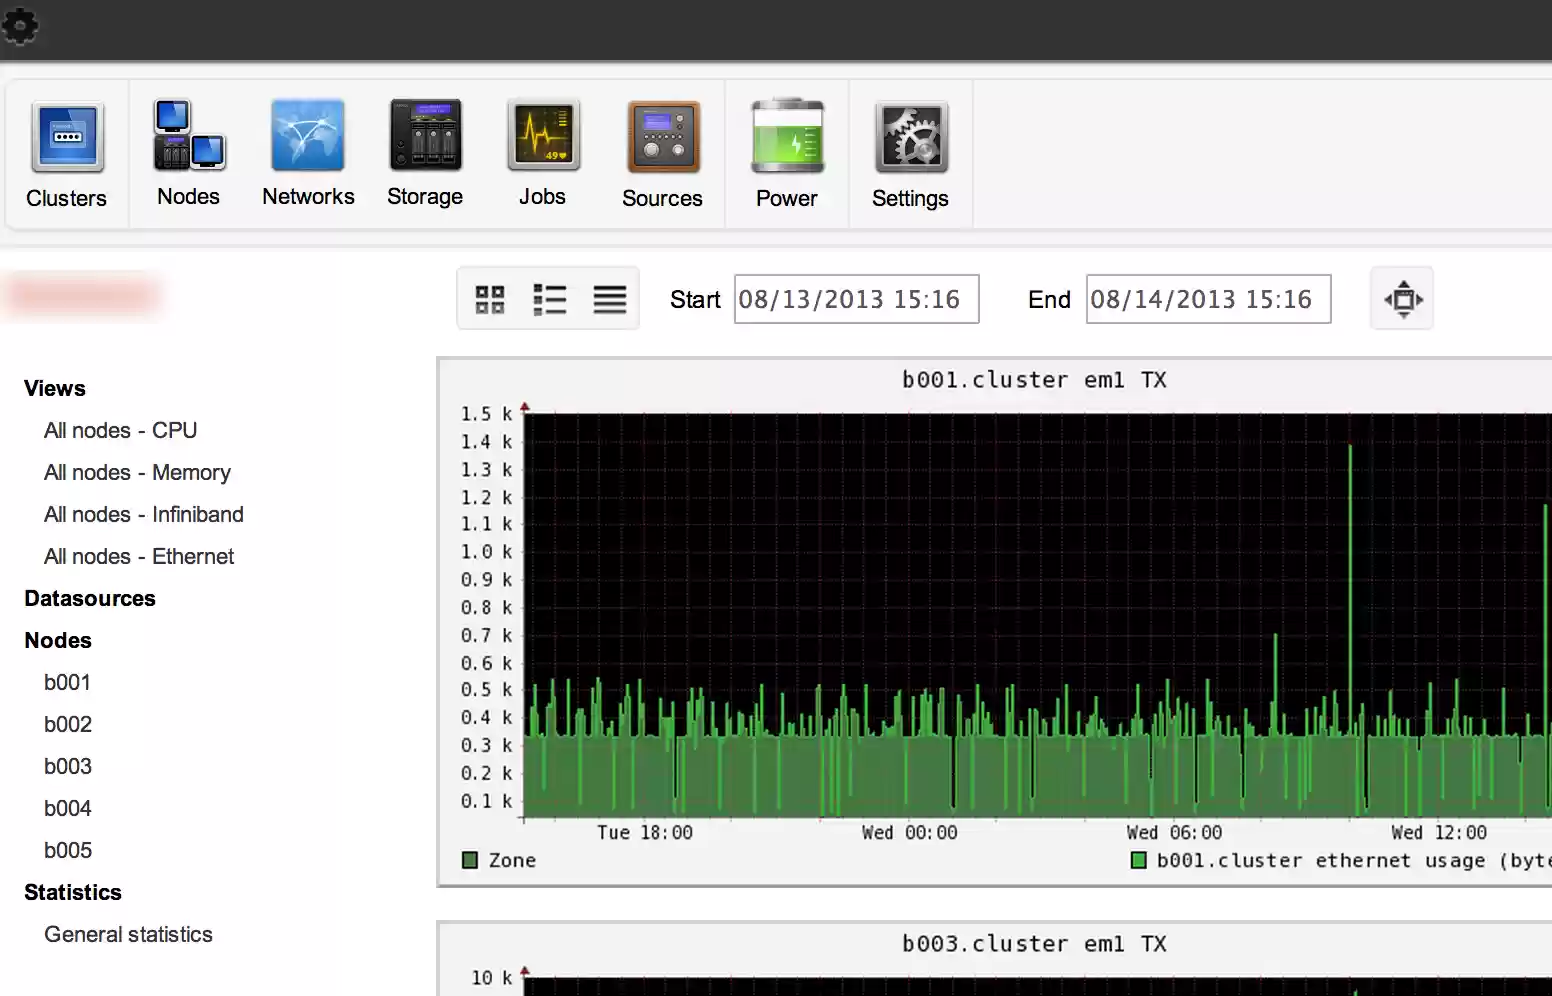Open the gear menu in the top bar
1552x996 pixels.
[x=21, y=27]
